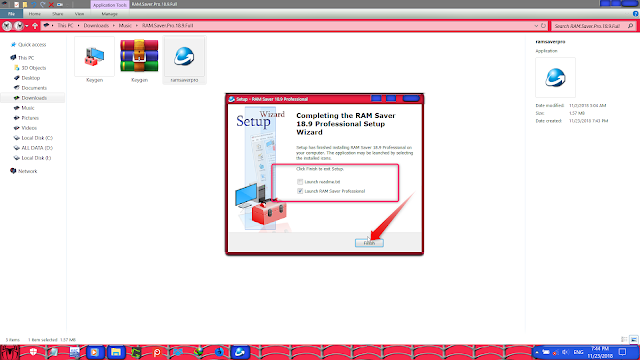Open File Explorer taskbar icon

tap(116, 352)
